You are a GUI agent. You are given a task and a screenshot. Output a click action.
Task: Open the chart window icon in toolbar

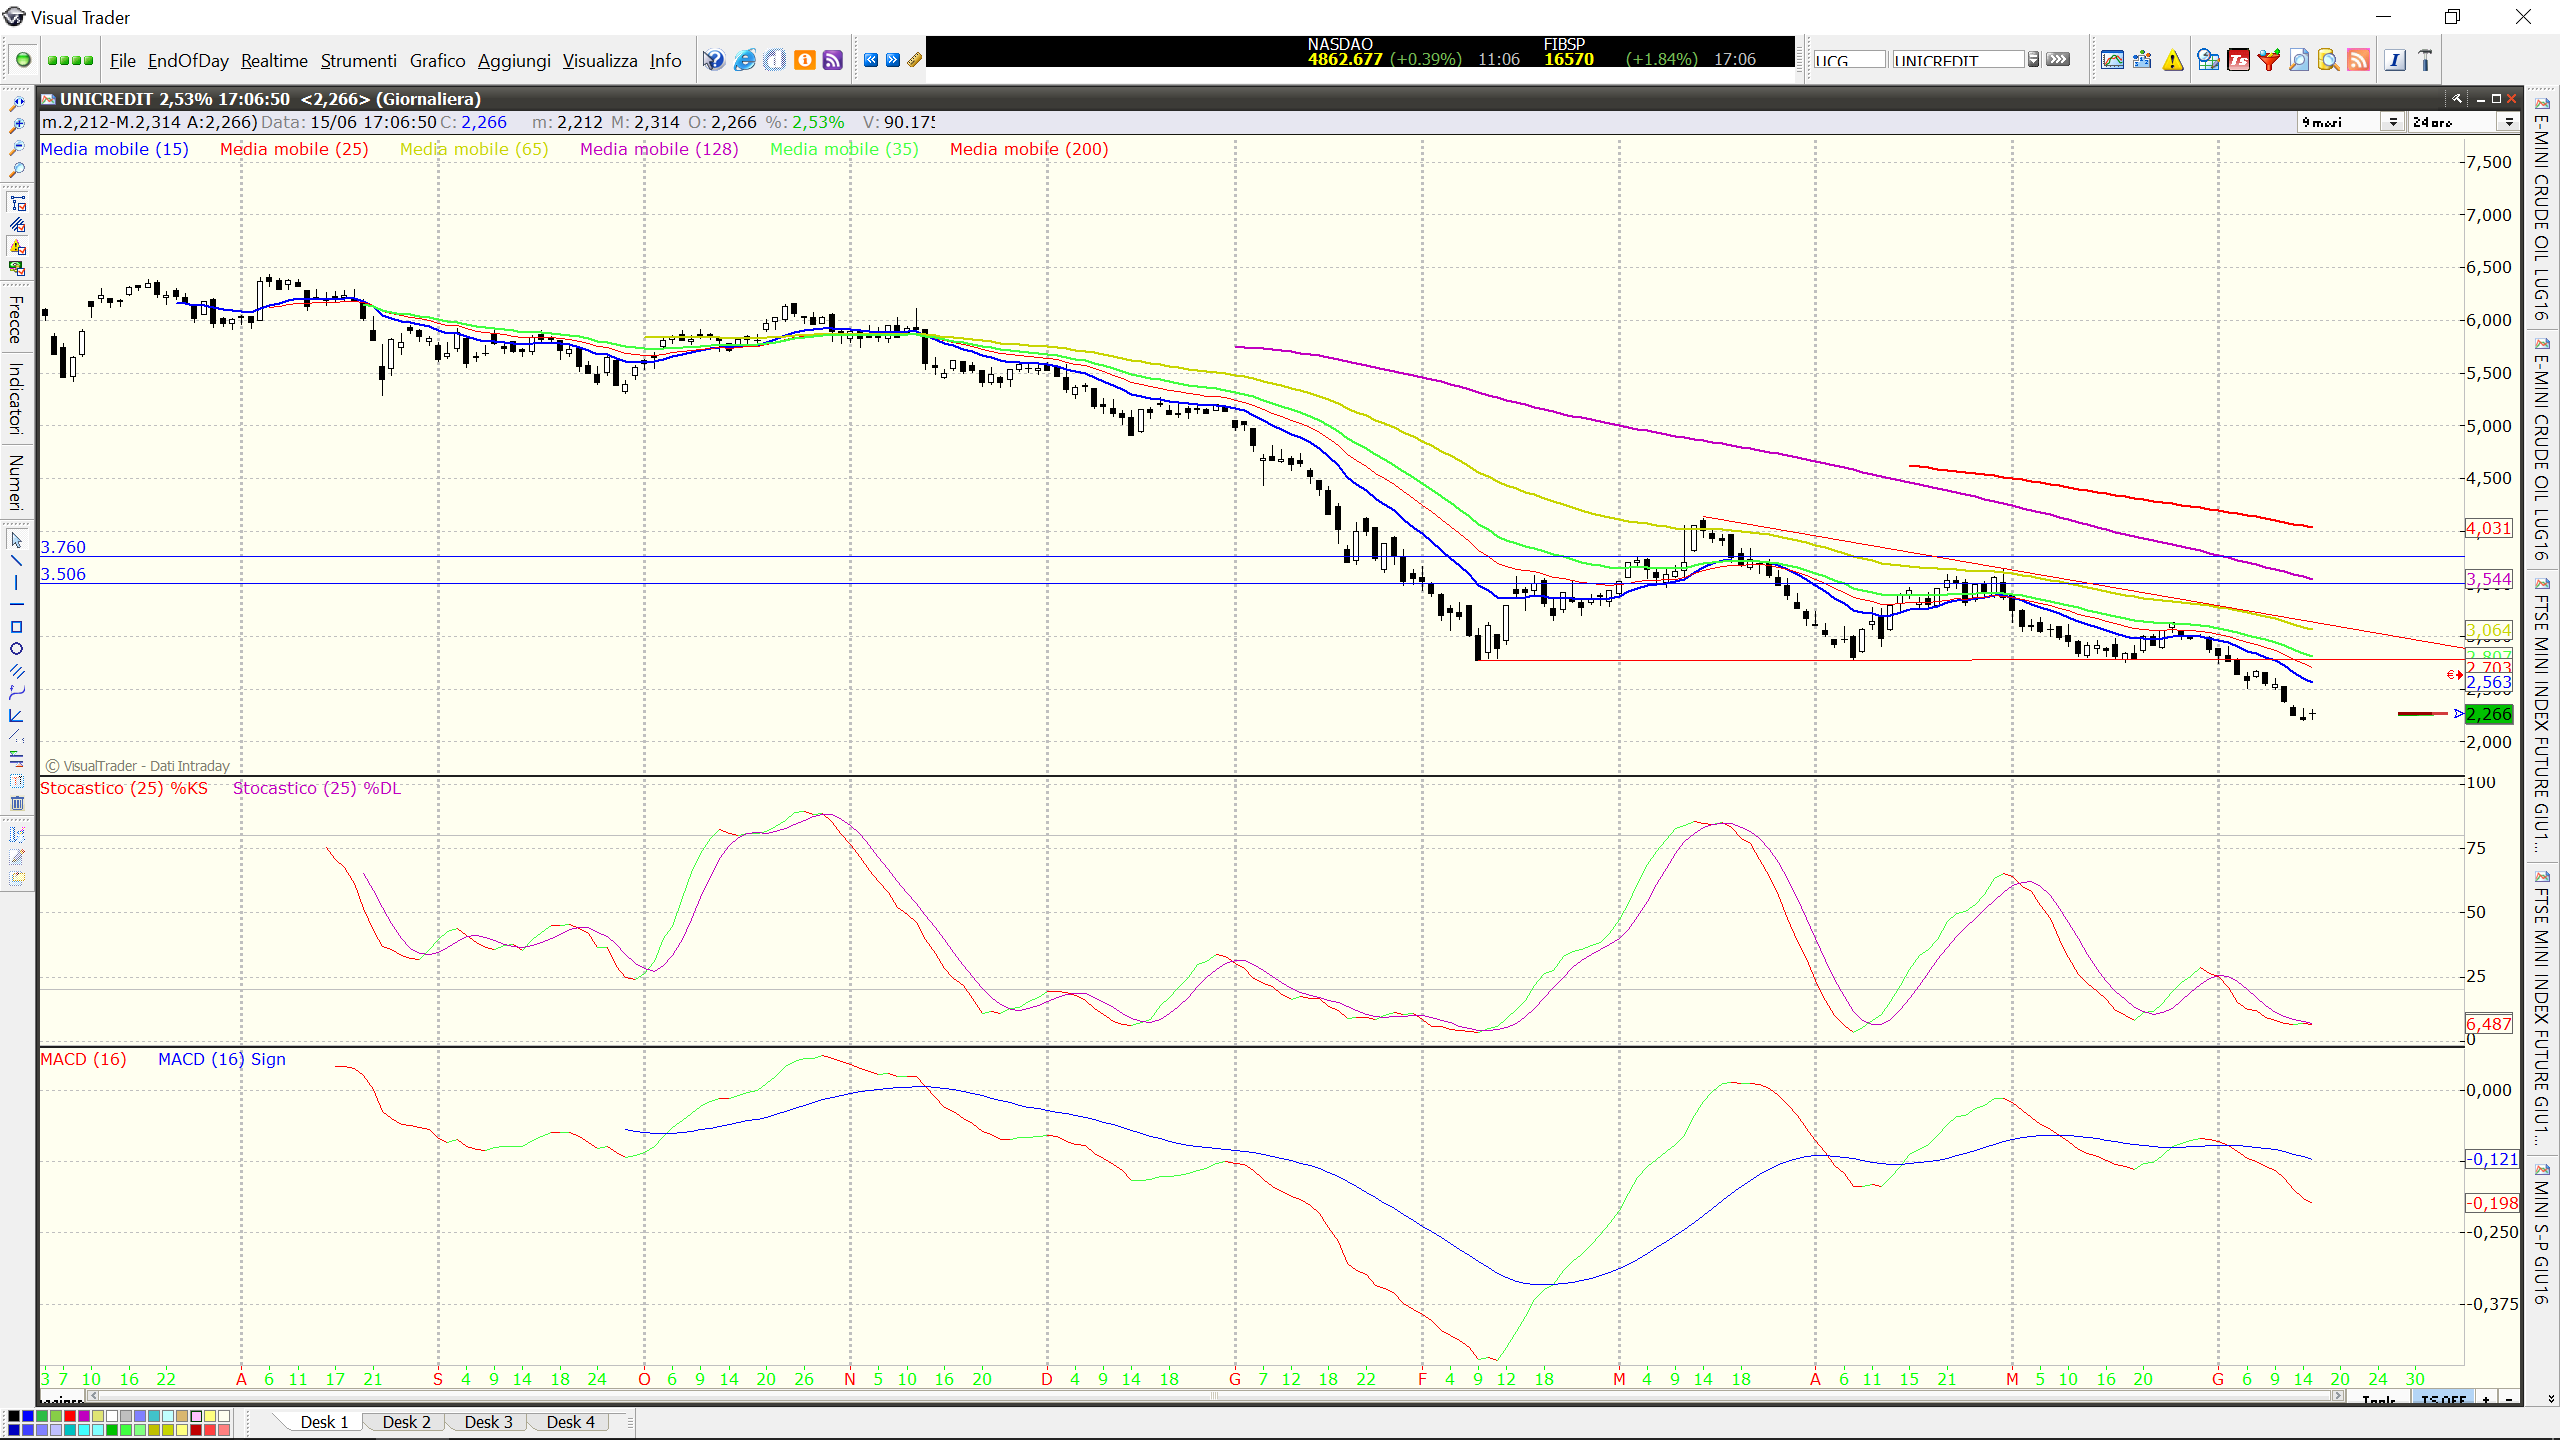click(2112, 60)
